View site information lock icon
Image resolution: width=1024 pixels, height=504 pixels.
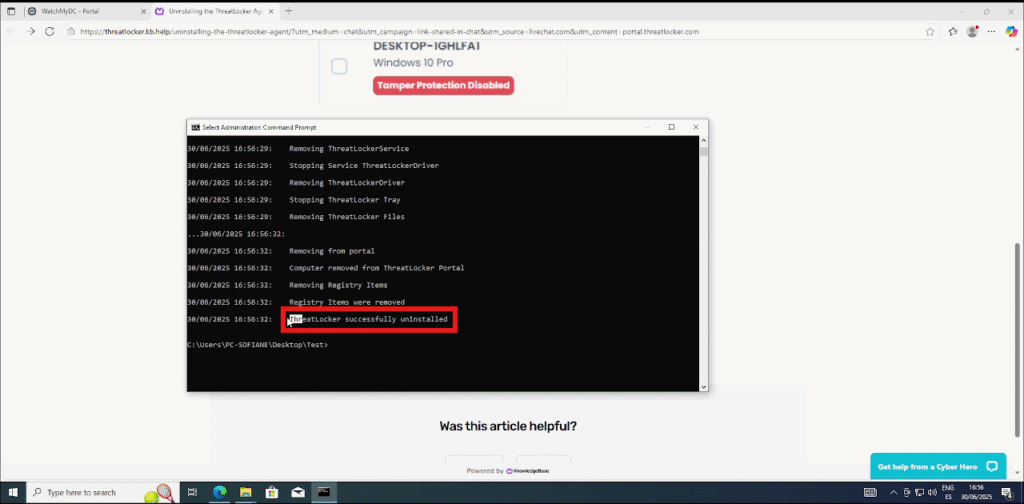click(71, 31)
